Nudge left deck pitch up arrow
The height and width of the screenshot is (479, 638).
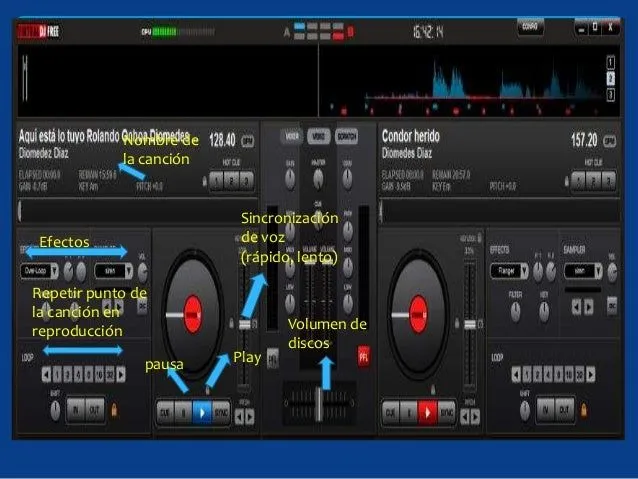250,417
